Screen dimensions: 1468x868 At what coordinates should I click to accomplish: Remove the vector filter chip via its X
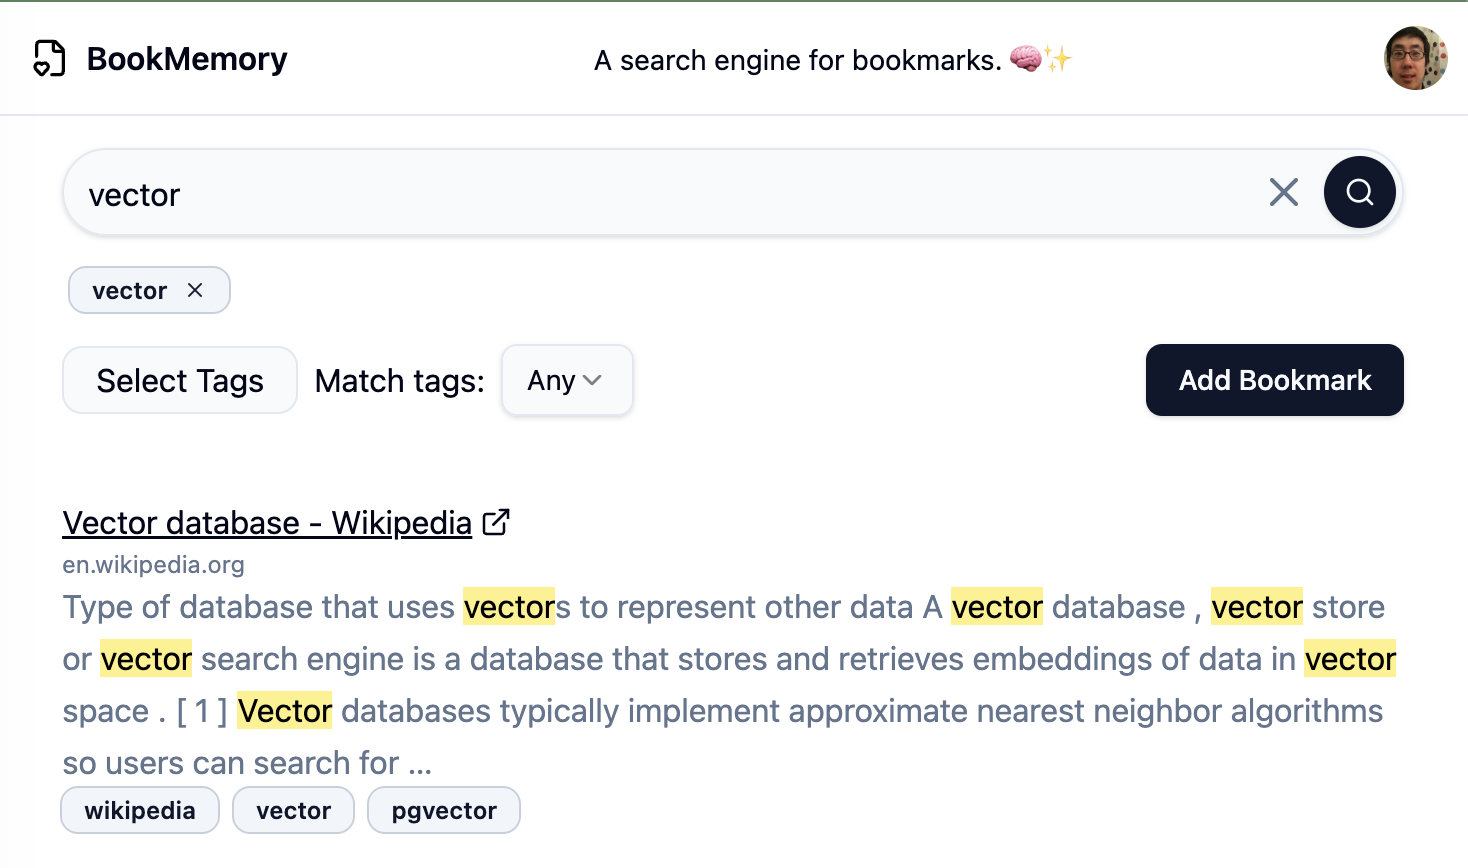click(196, 290)
